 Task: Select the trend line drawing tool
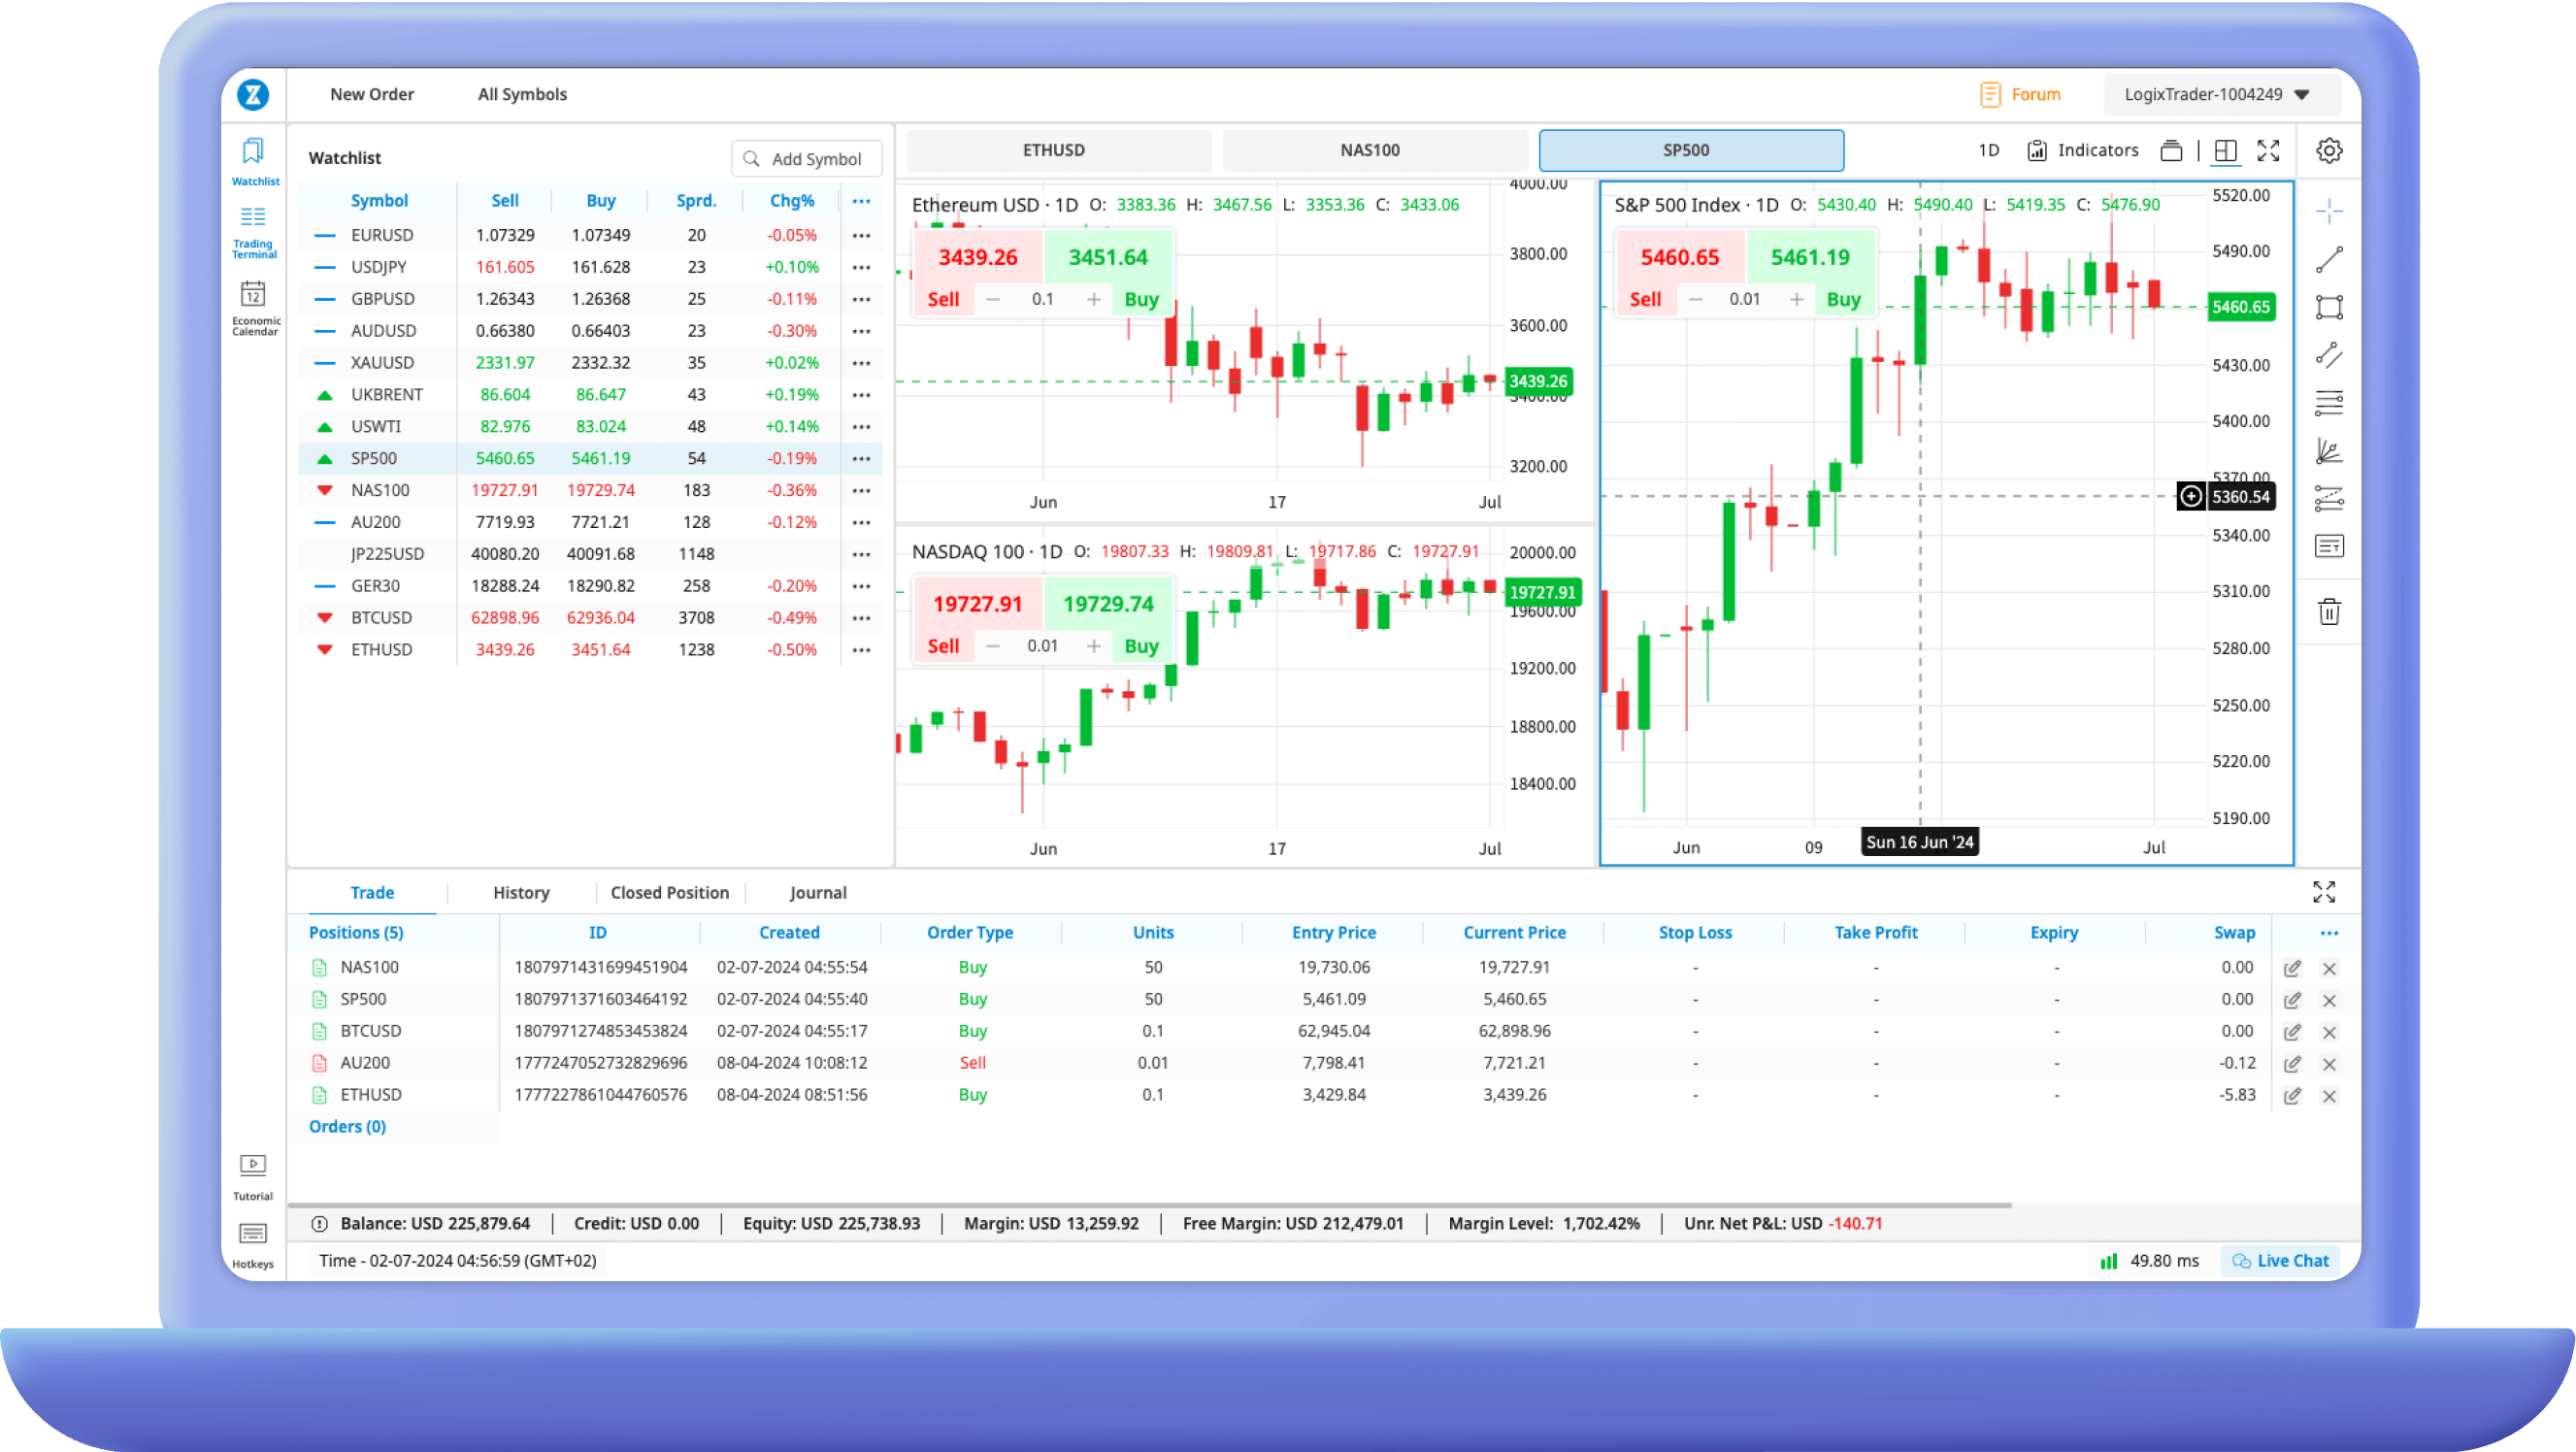(2329, 260)
